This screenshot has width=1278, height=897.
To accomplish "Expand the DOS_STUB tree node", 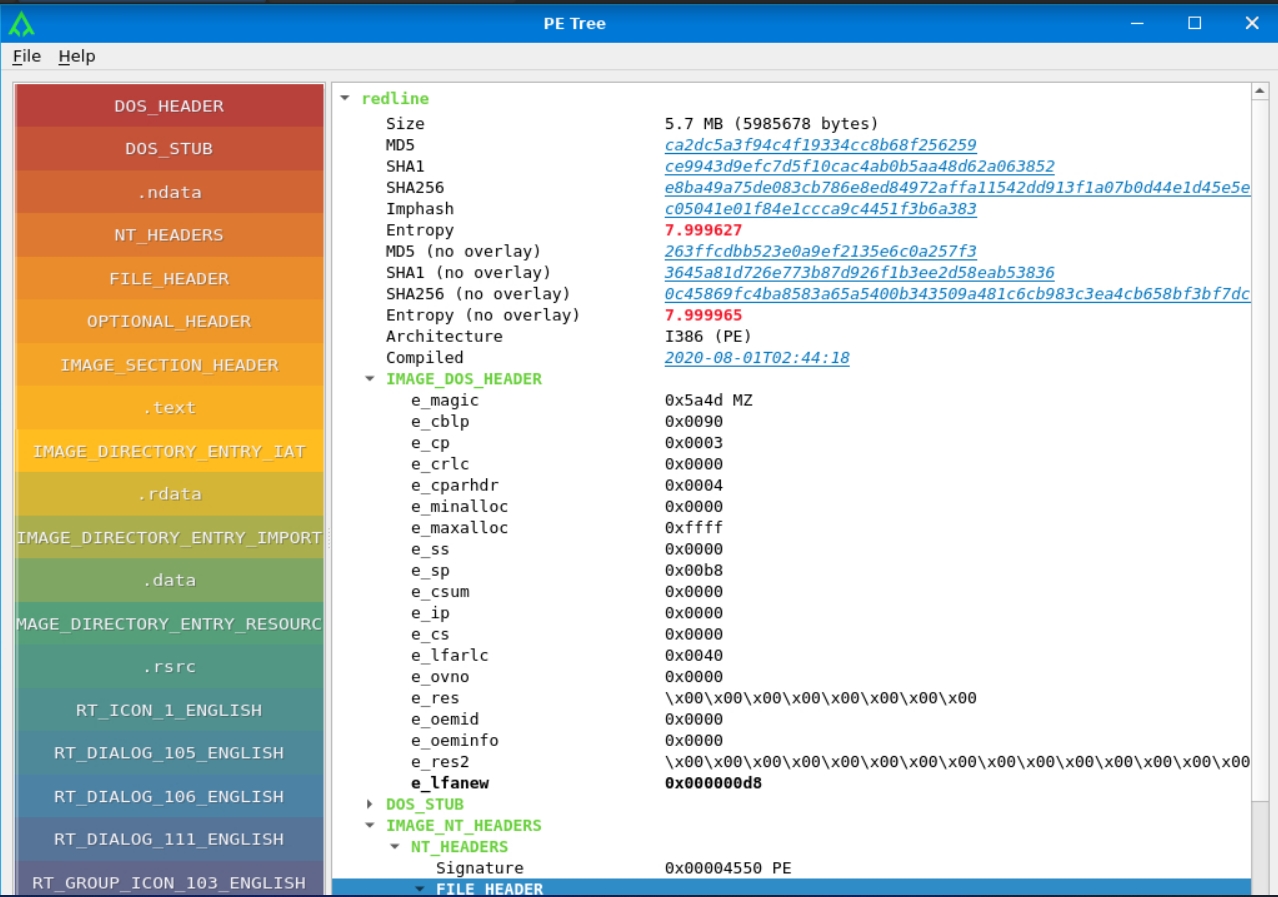I will (370, 804).
